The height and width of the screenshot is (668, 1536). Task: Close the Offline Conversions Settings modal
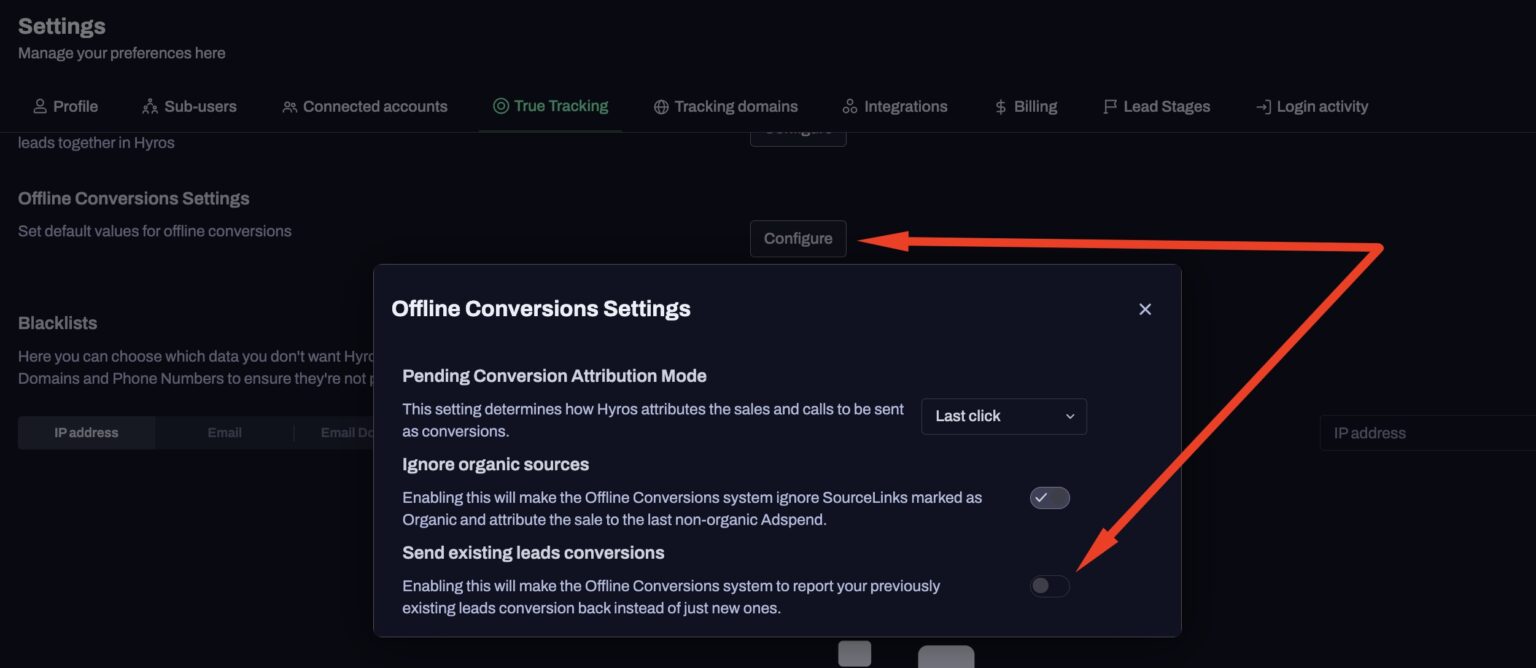(1144, 309)
